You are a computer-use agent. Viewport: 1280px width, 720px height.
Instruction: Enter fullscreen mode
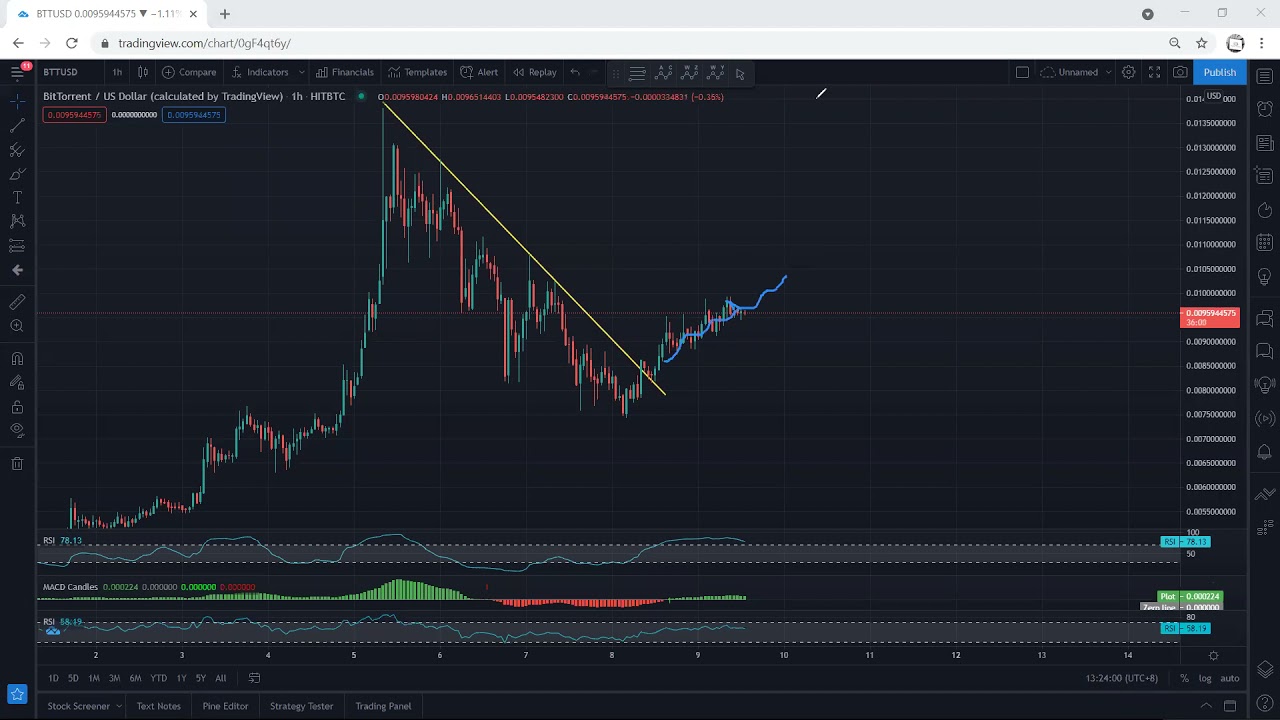pos(1154,72)
